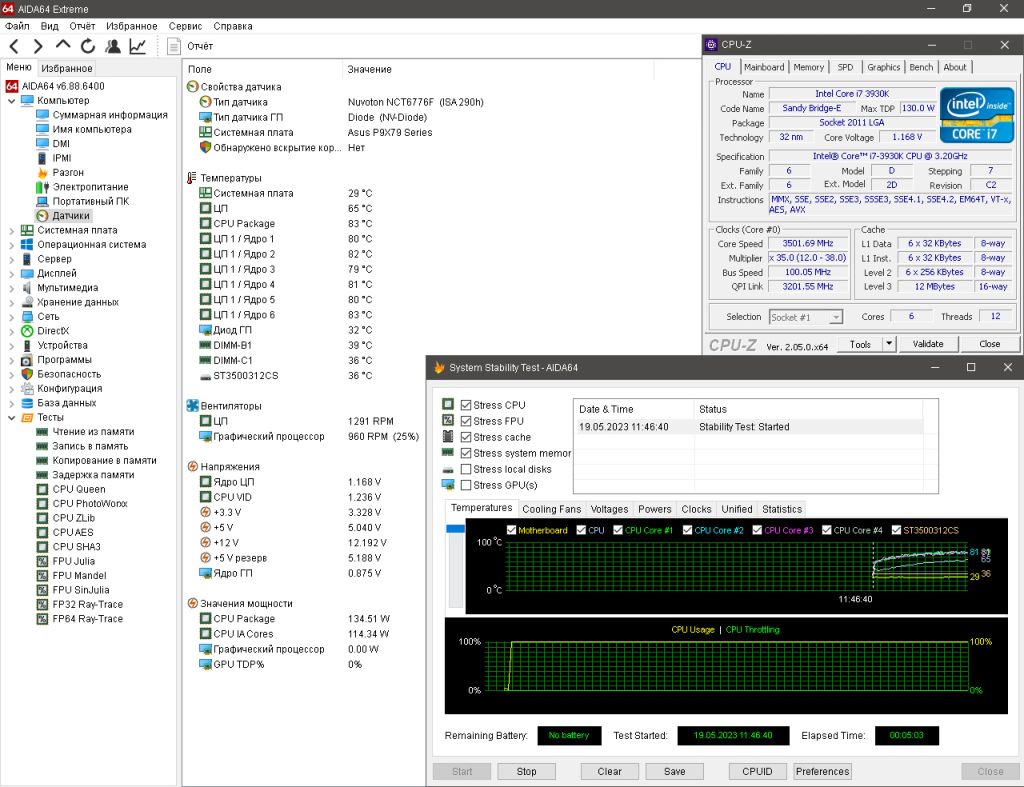Image resolution: width=1024 pixels, height=787 pixels.
Task: Select the CPU Queen benchmark test
Action: [79, 489]
